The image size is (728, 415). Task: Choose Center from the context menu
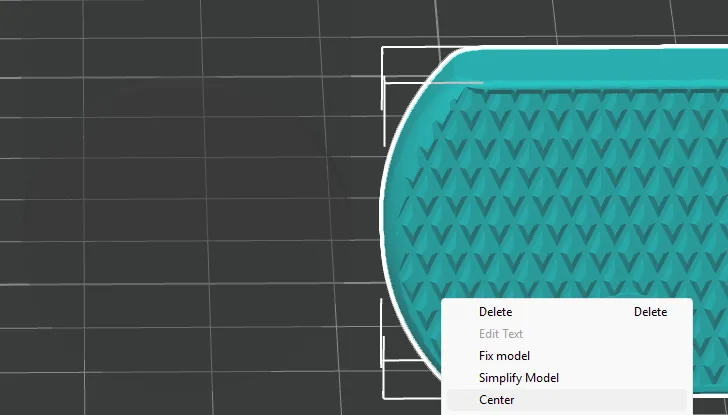point(566,400)
